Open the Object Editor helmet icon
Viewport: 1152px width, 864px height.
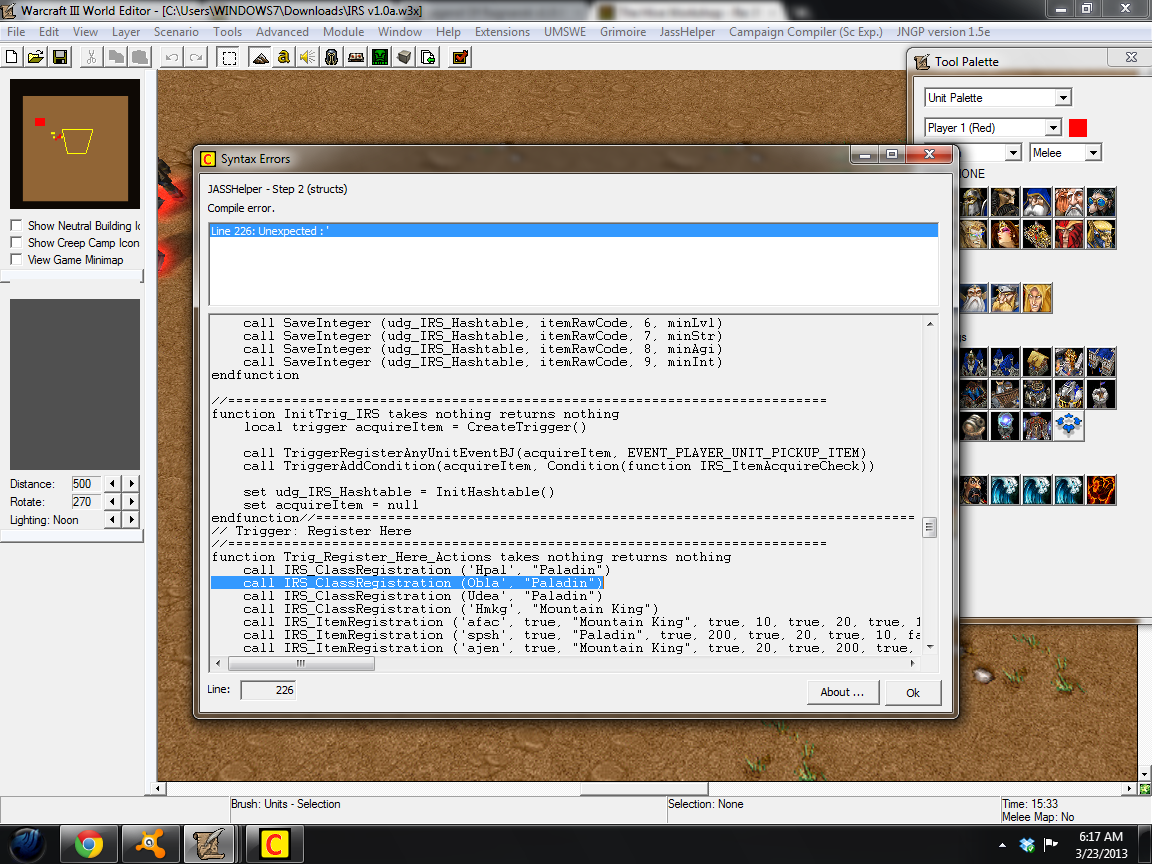[331, 57]
